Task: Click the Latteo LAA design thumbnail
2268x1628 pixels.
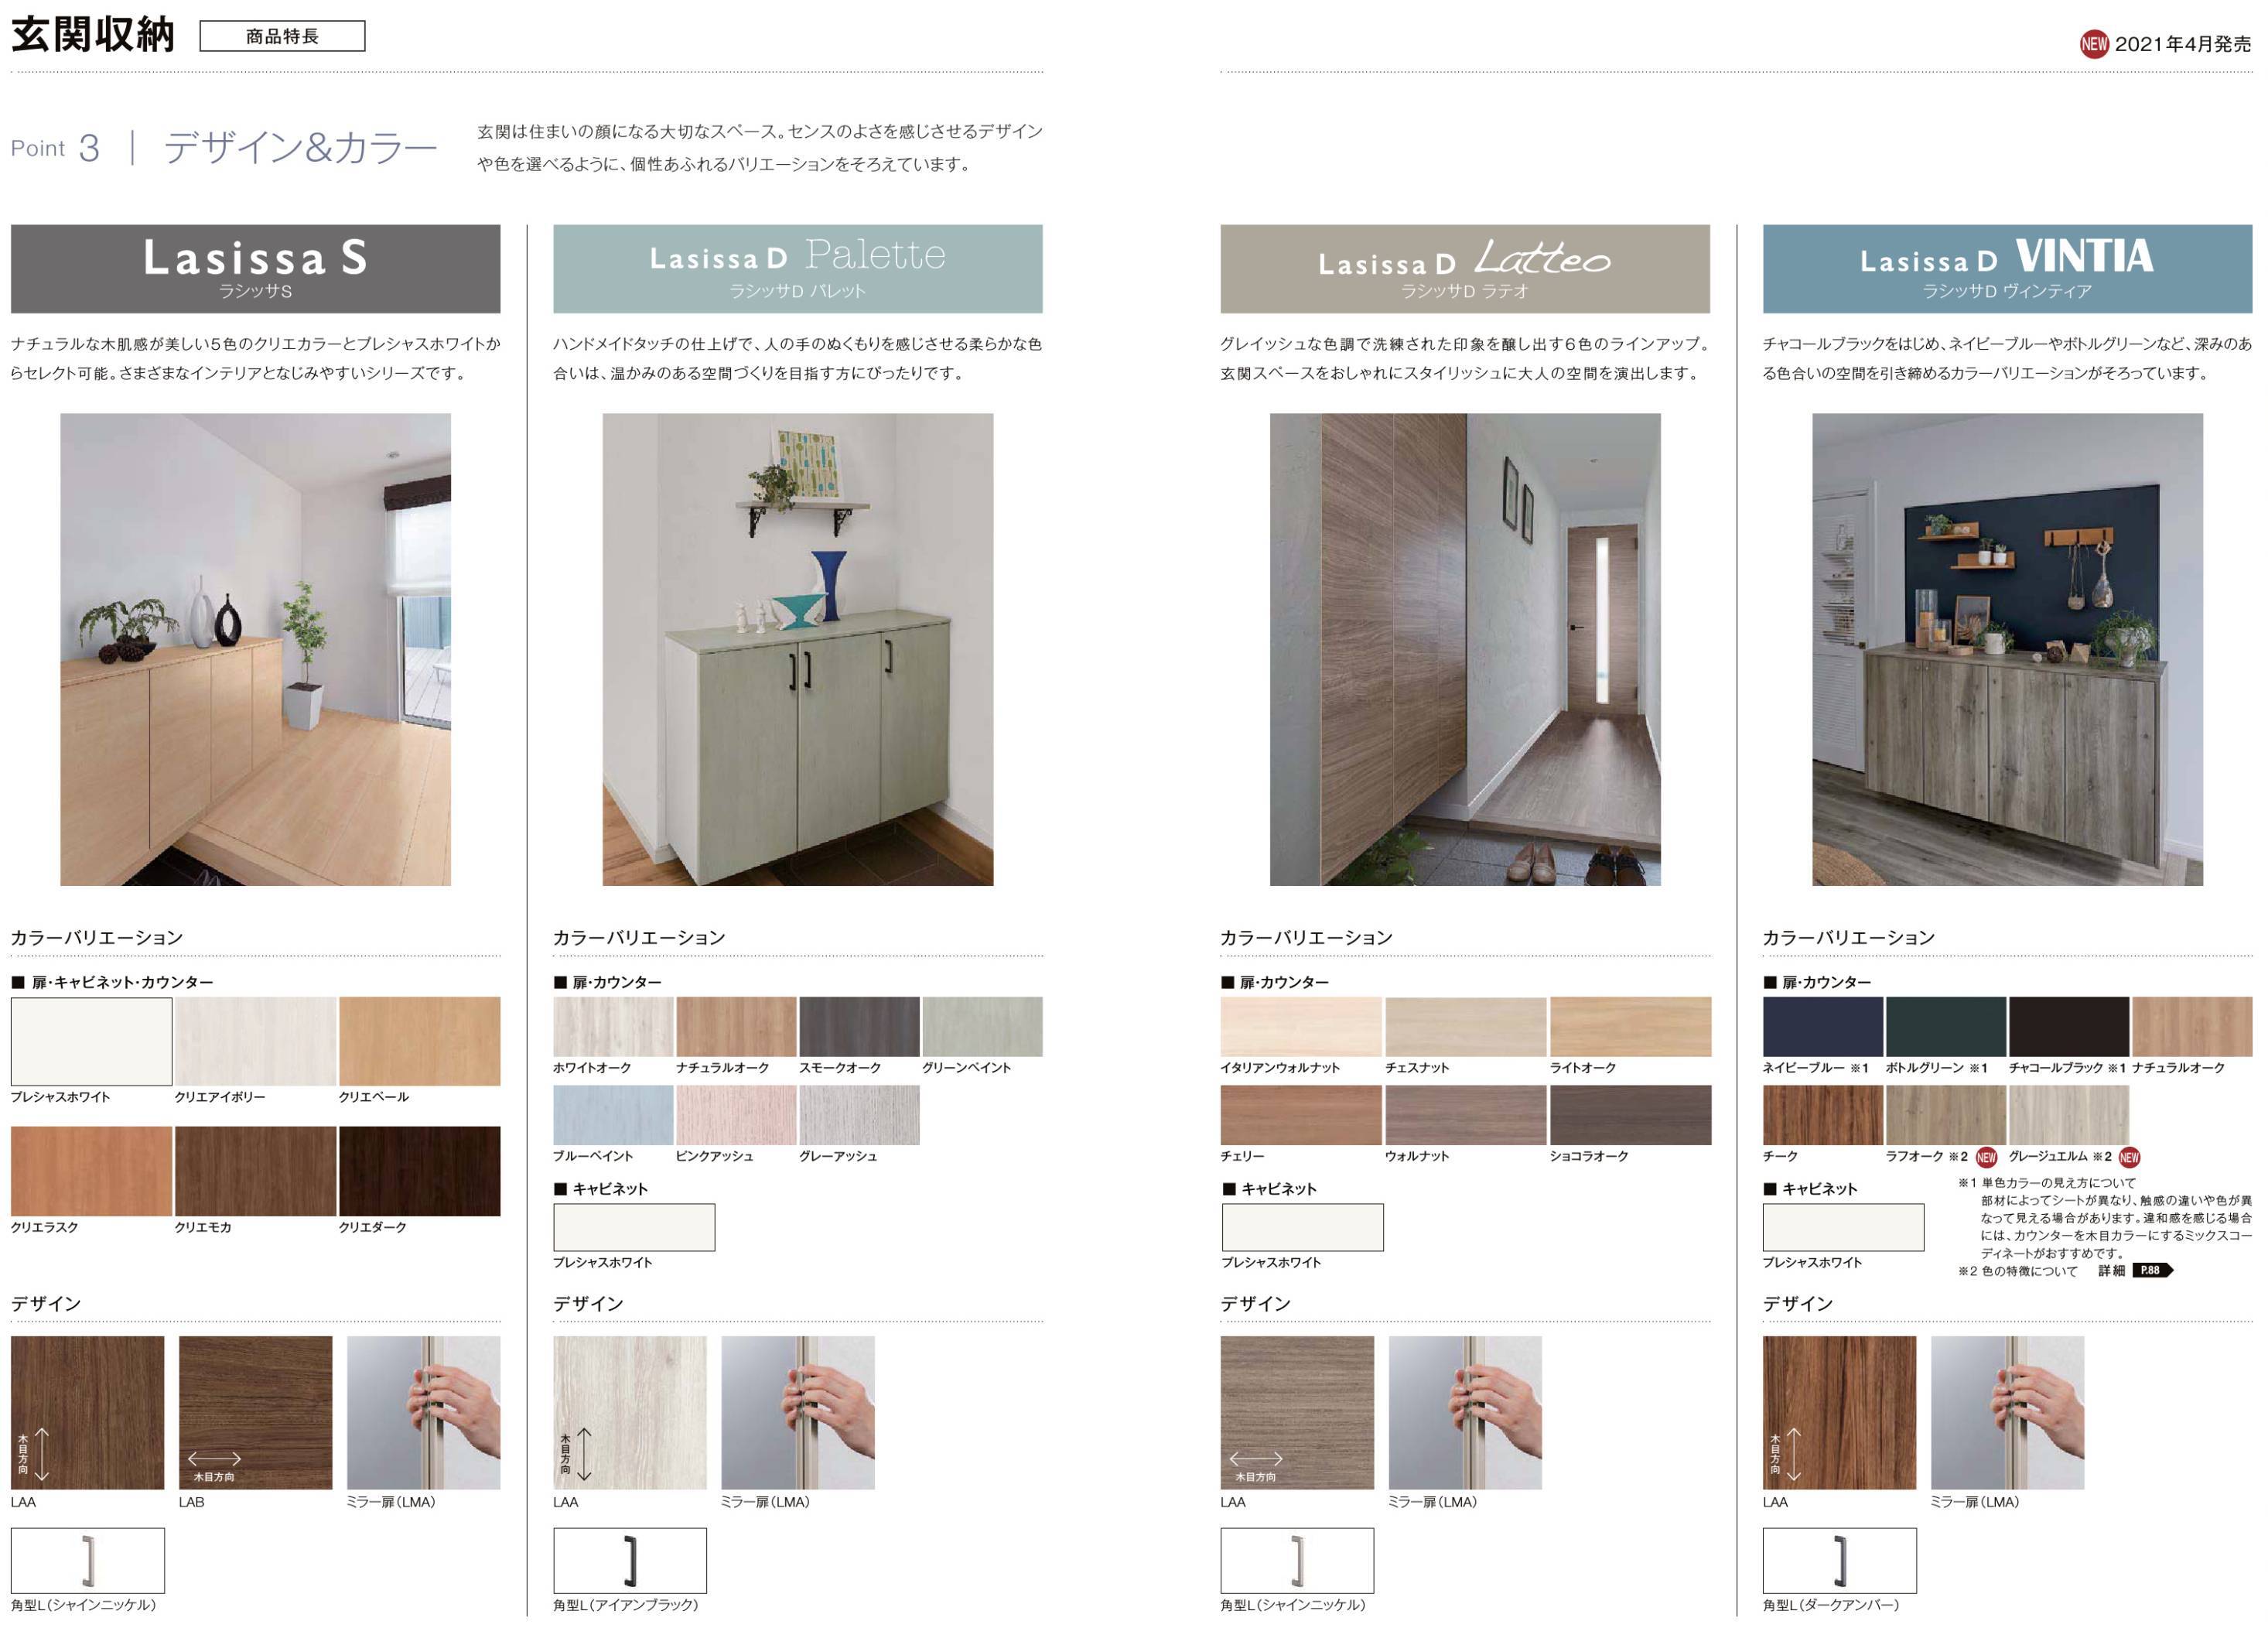Action: coord(1297,1412)
